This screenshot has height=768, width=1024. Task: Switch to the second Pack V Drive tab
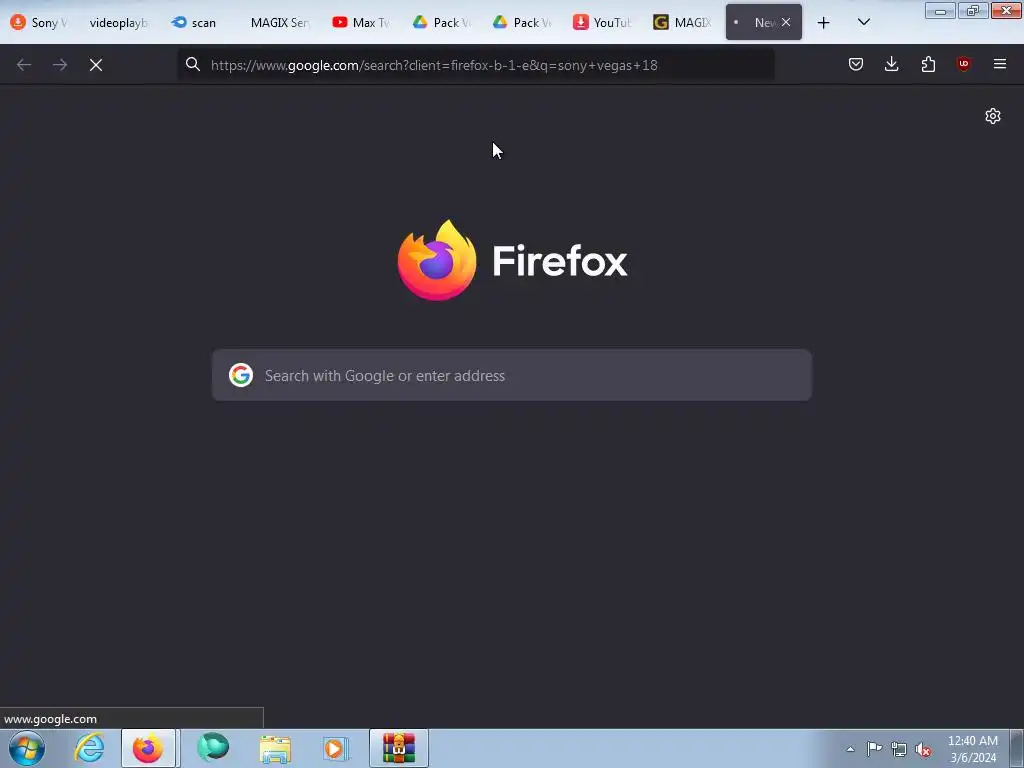point(522,23)
